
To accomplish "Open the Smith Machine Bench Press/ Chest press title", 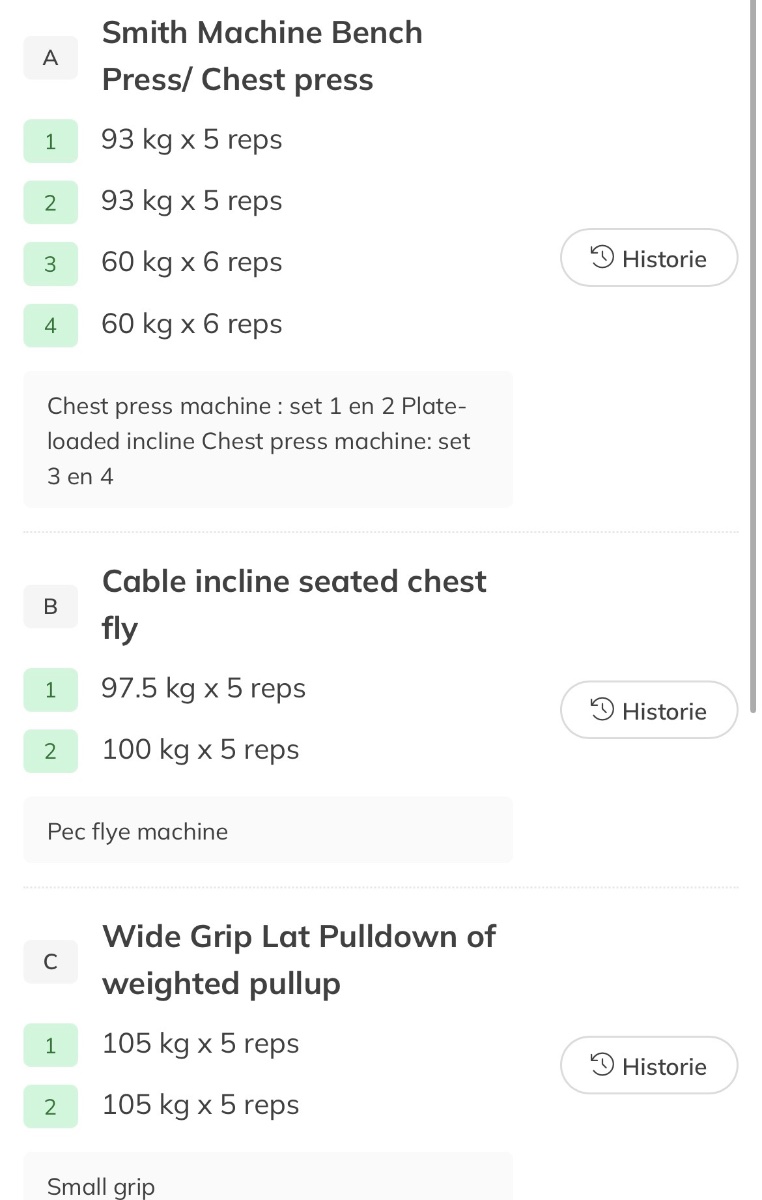I will [x=262, y=56].
